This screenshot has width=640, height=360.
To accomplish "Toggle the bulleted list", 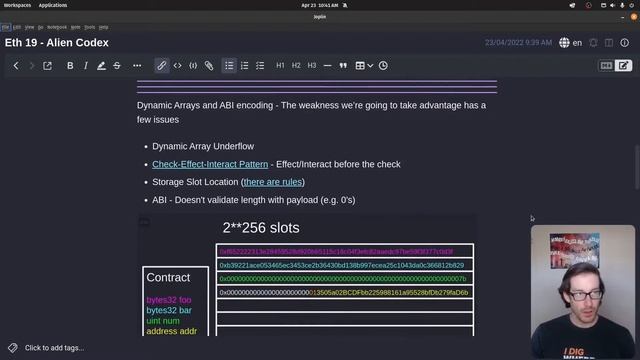I will (x=229, y=66).
